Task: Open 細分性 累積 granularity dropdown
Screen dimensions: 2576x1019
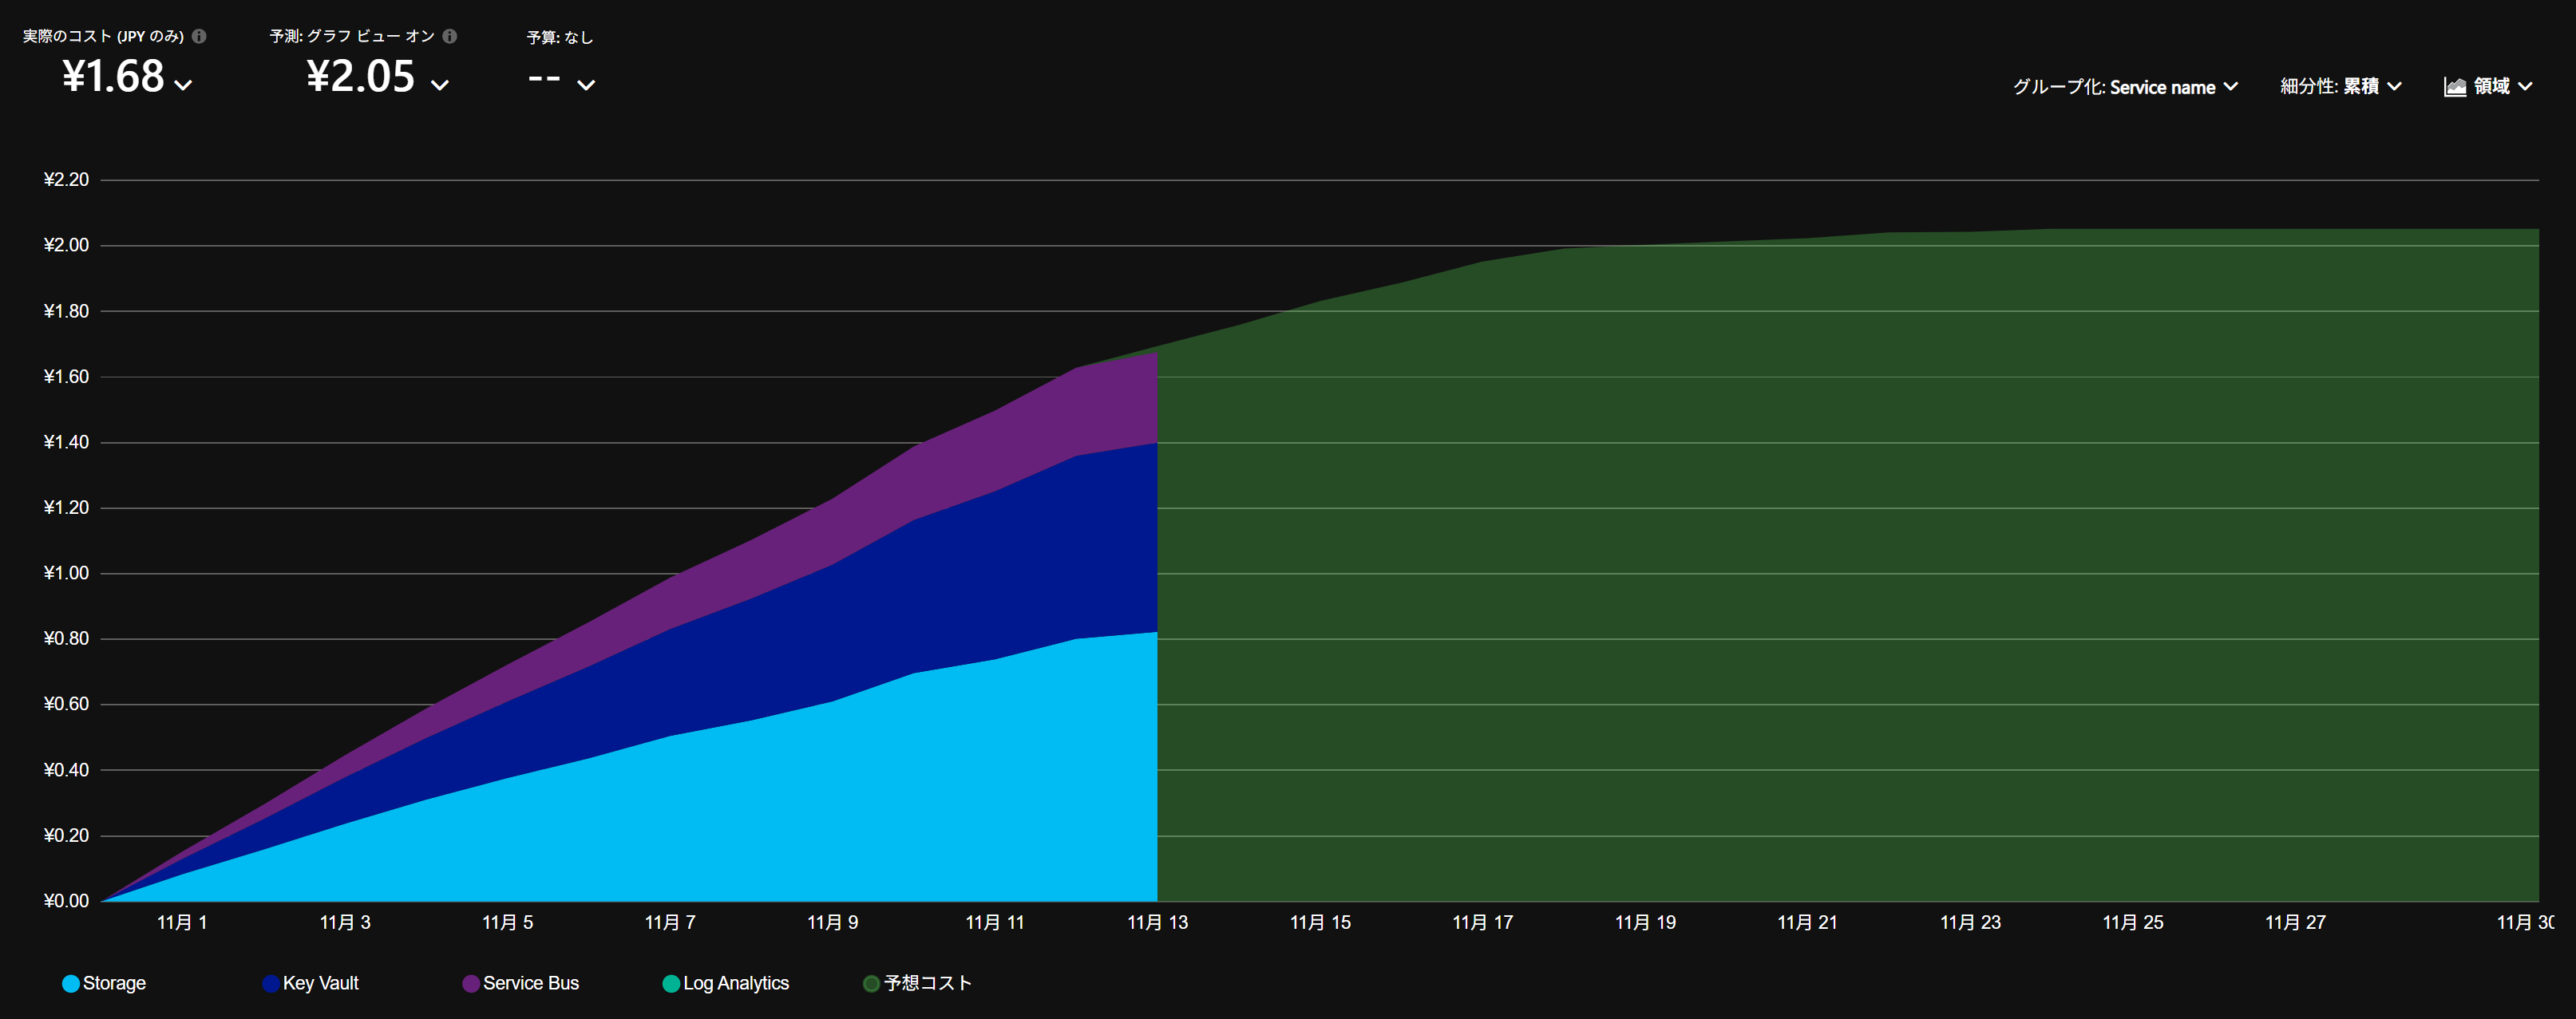Action: click(2340, 87)
